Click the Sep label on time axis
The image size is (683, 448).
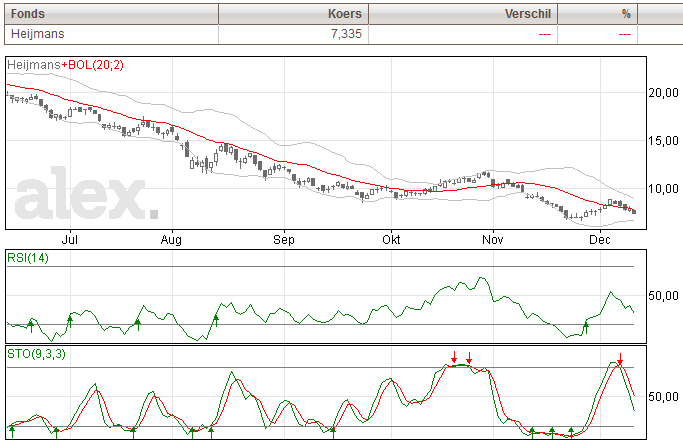[x=284, y=240]
